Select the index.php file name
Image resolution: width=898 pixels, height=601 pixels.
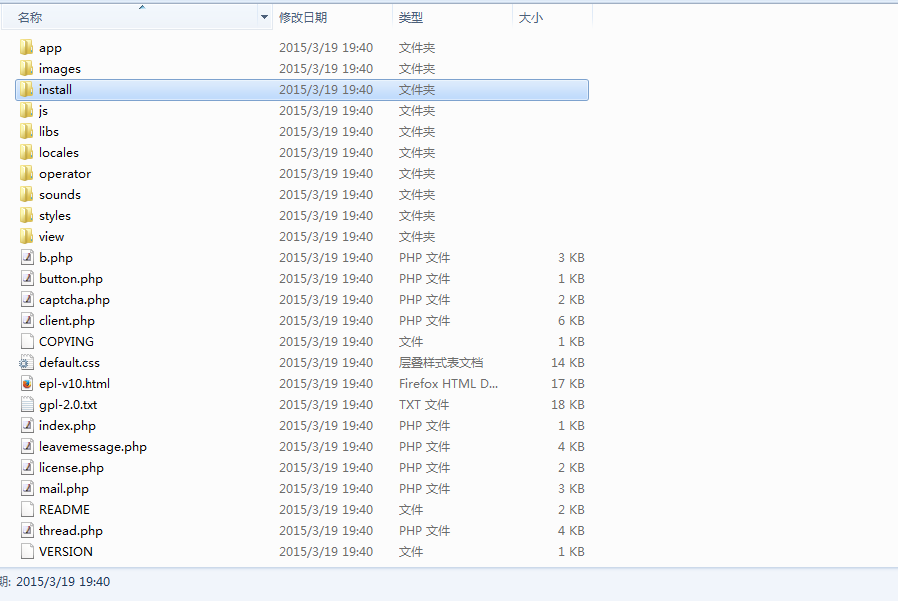[x=68, y=426]
